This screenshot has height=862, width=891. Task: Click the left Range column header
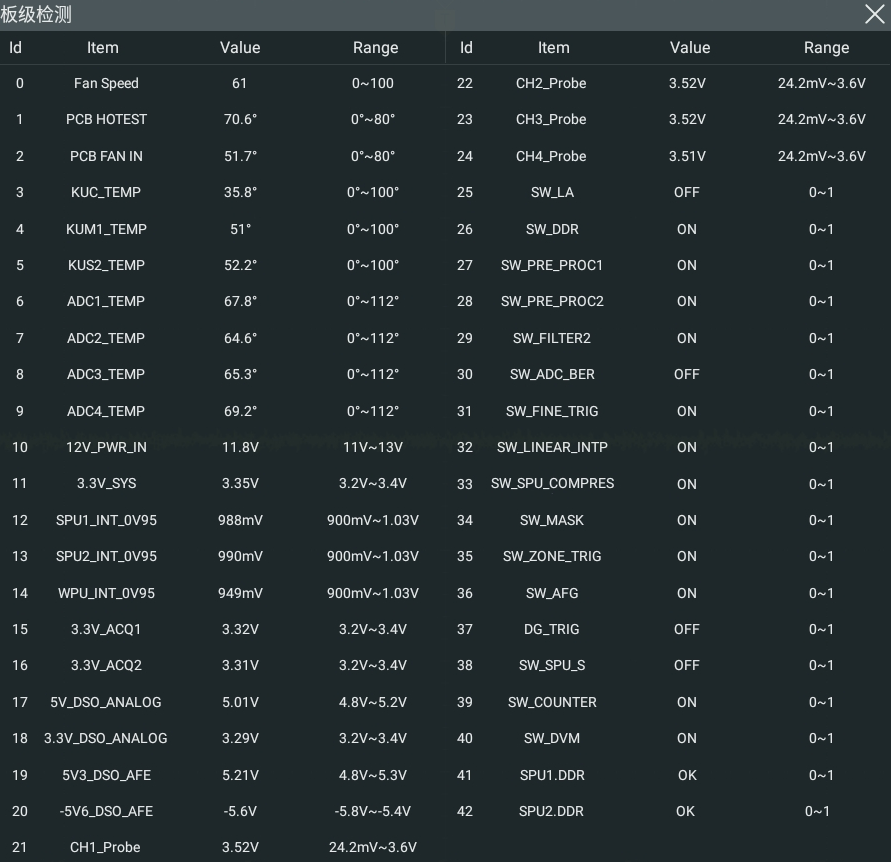pyautogui.click(x=375, y=48)
